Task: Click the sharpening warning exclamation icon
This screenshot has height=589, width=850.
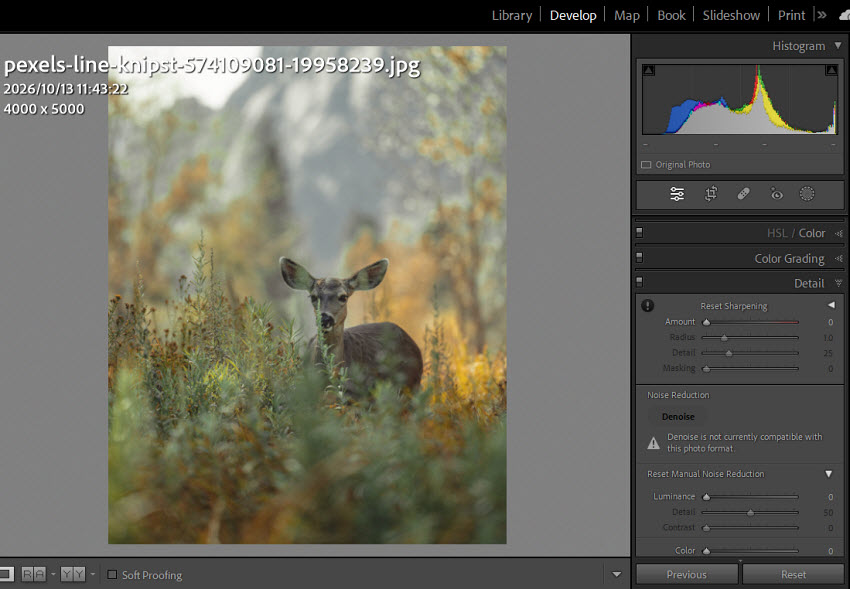Action: (647, 306)
